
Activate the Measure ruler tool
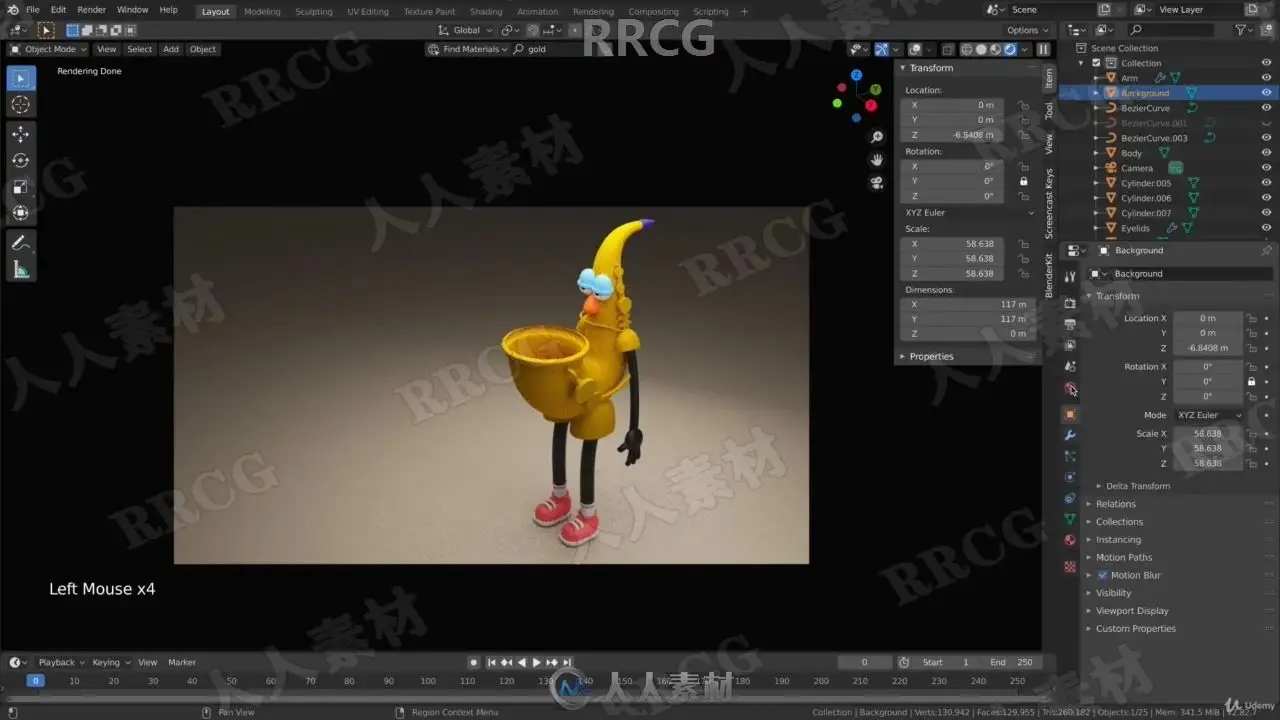[x=21, y=269]
